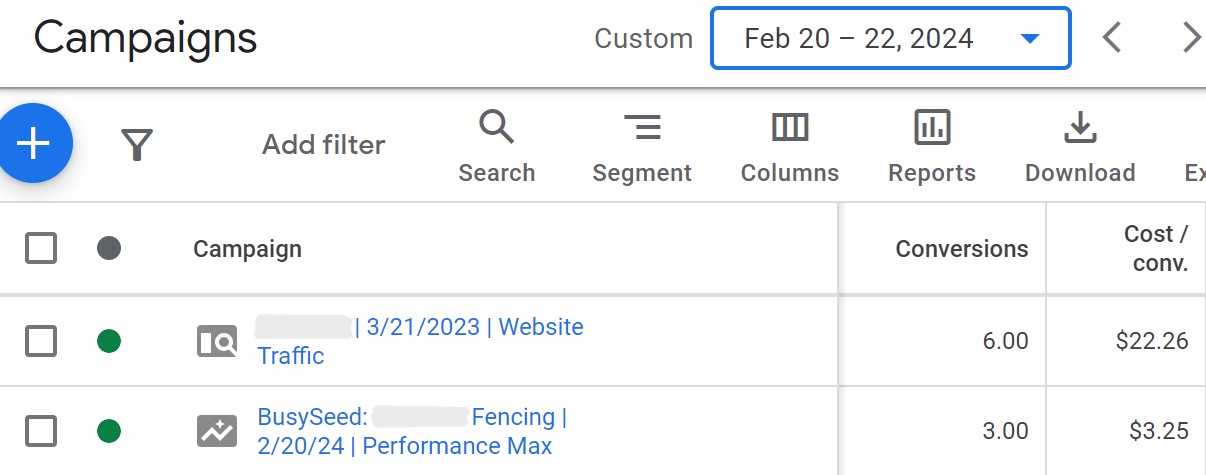1206x475 pixels.
Task: Go to the previous date range
Action: coord(1111,39)
